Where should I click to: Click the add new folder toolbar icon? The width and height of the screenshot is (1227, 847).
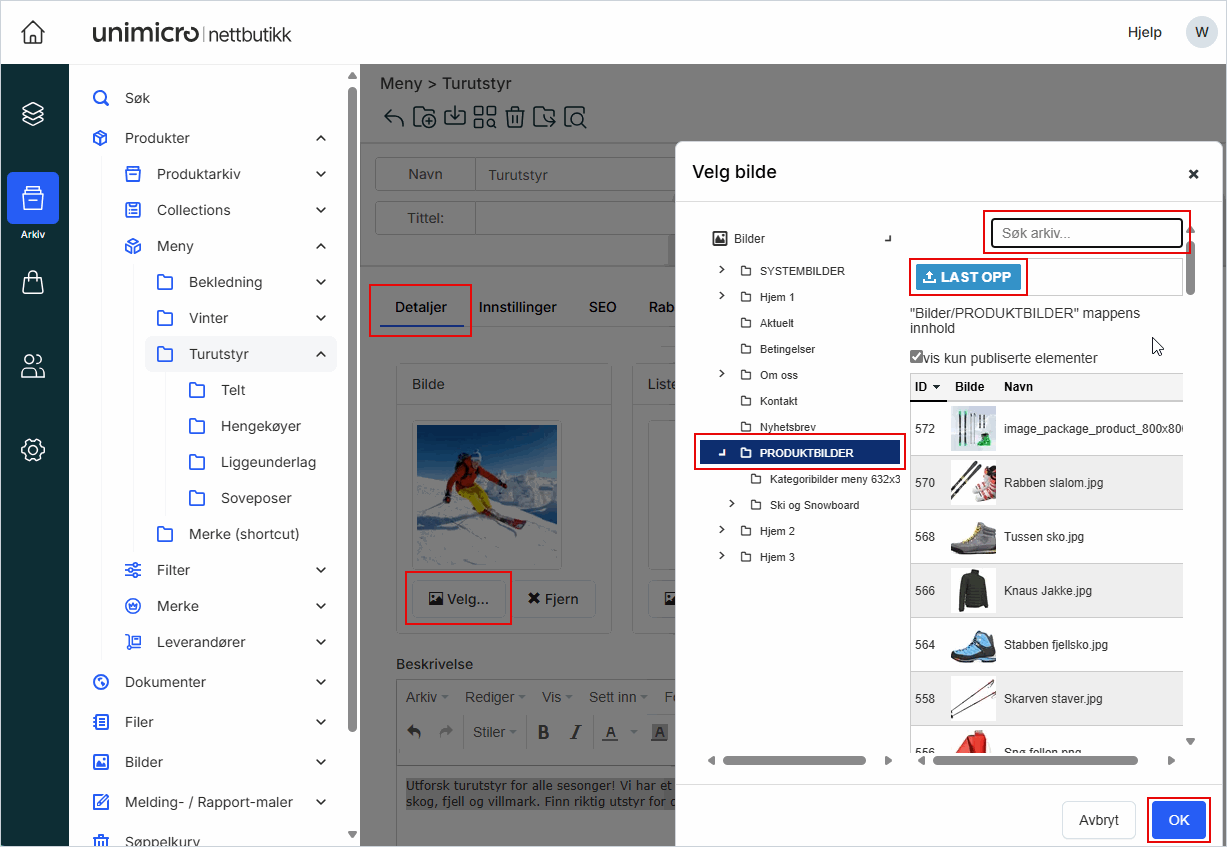424,117
